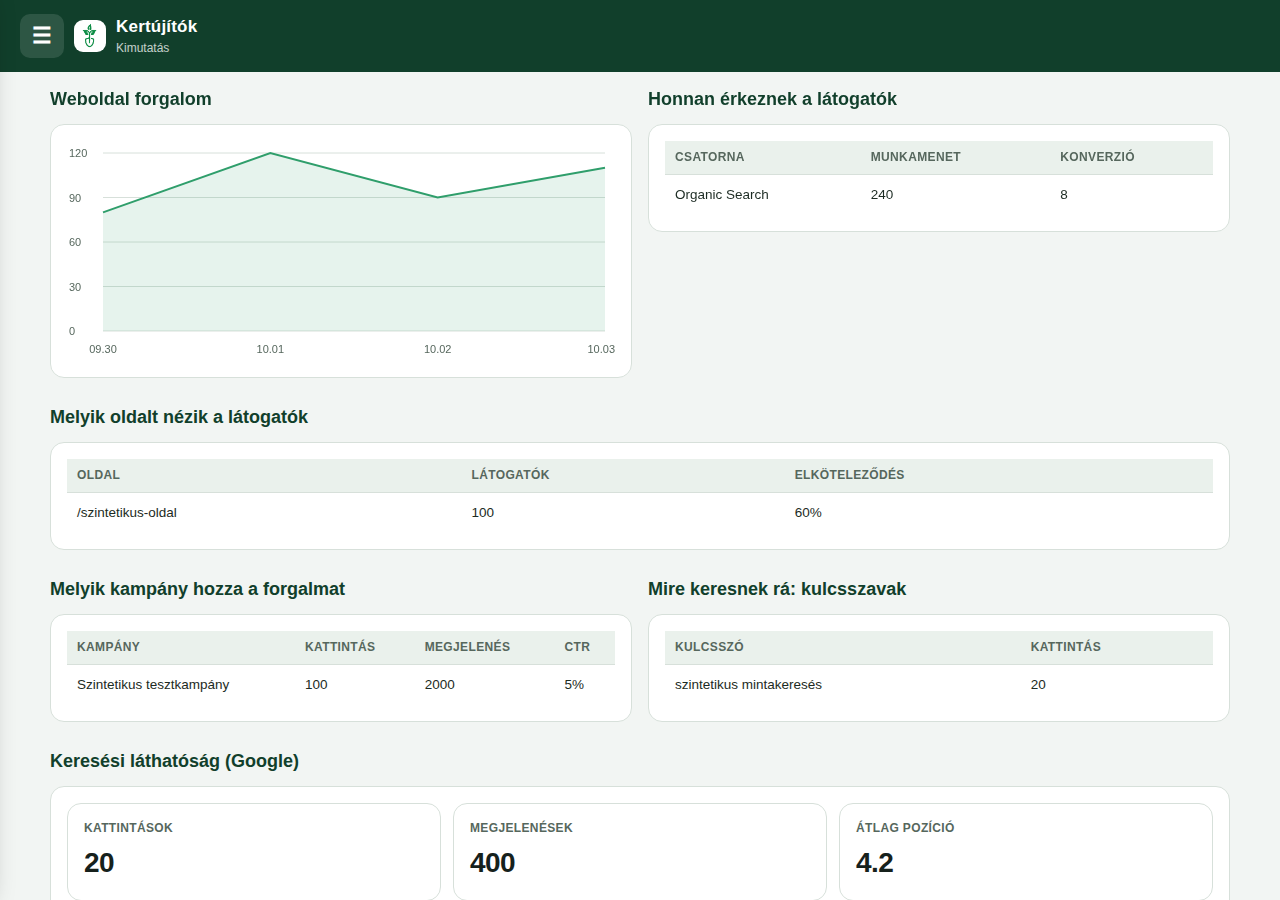Select the Szintetikus tesztkampány row
The image size is (1280, 900).
tap(341, 685)
